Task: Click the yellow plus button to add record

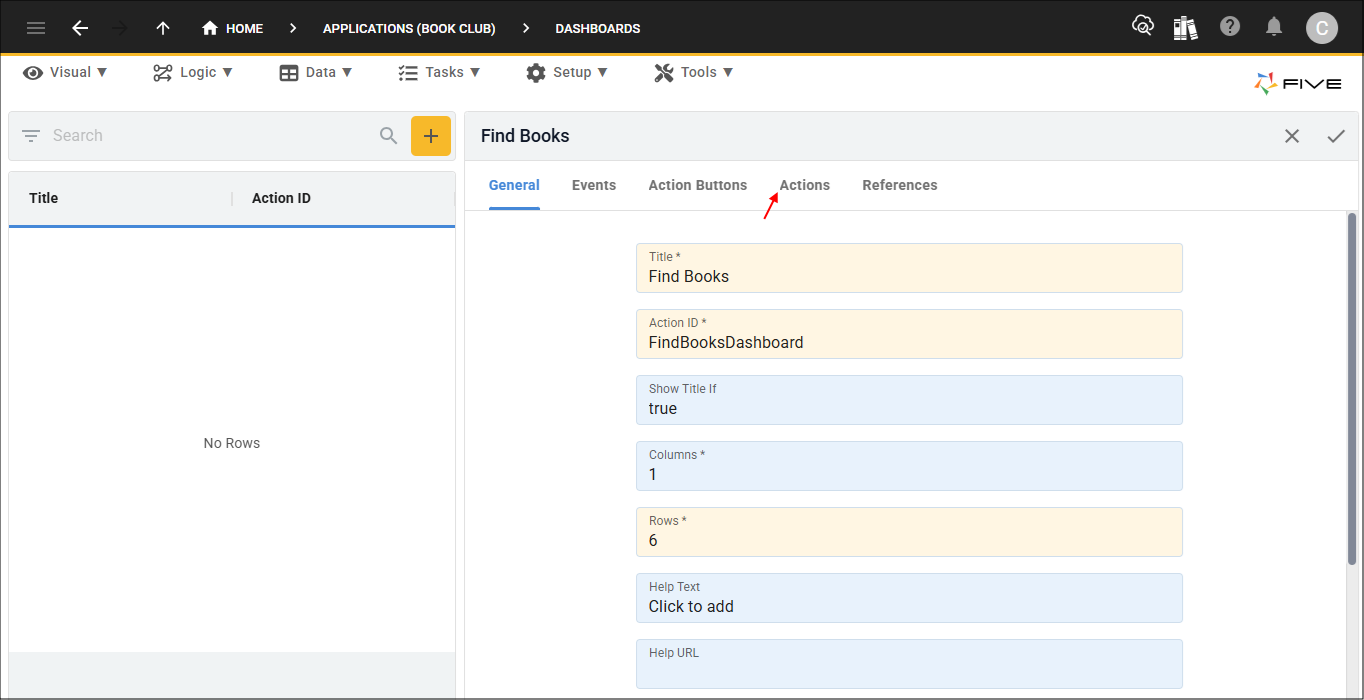Action: coord(431,135)
